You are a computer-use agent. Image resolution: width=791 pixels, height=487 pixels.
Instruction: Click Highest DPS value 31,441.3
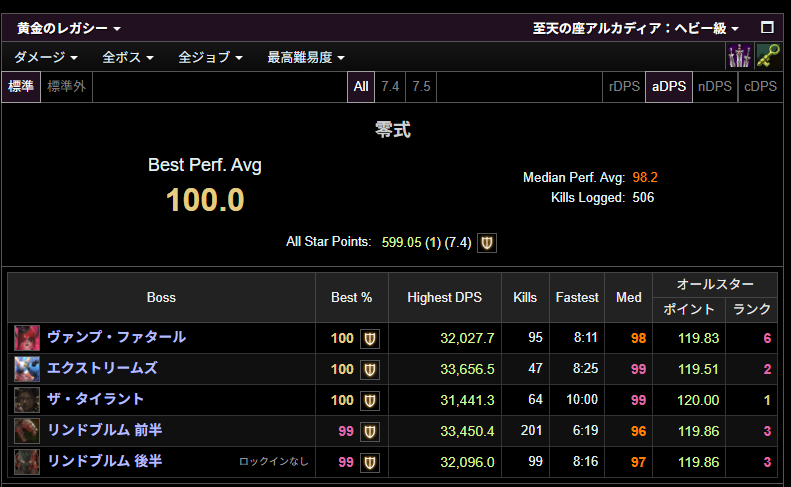point(467,400)
